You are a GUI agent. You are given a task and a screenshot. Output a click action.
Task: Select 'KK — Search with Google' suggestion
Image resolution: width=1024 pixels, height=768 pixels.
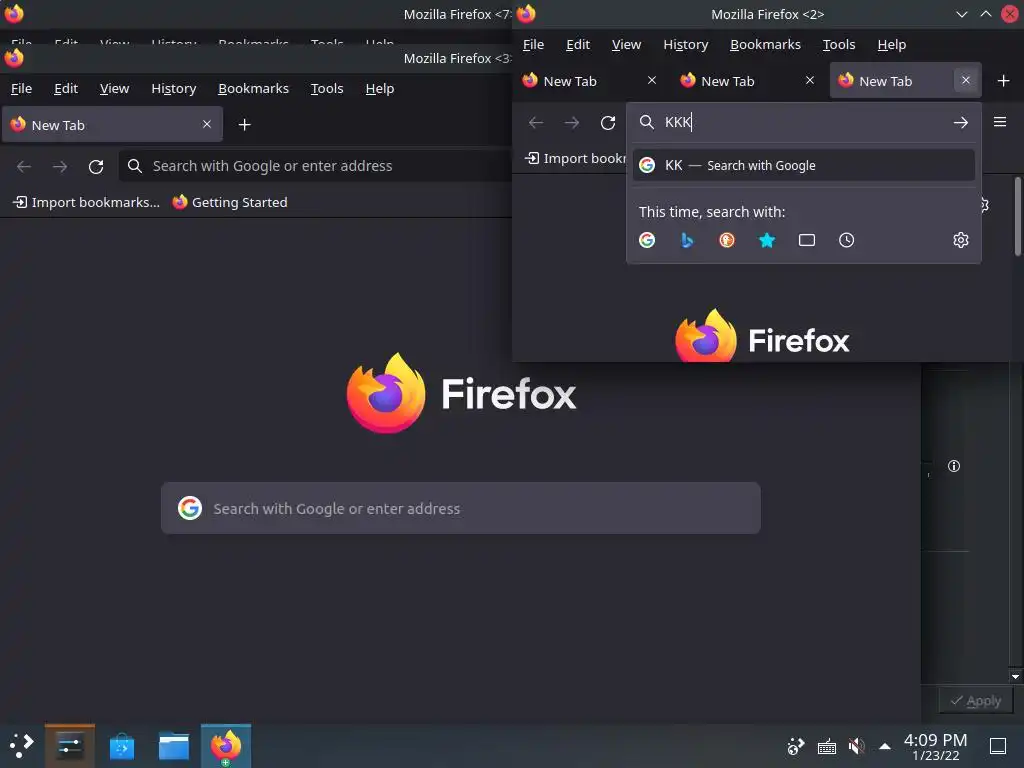pyautogui.click(x=803, y=165)
